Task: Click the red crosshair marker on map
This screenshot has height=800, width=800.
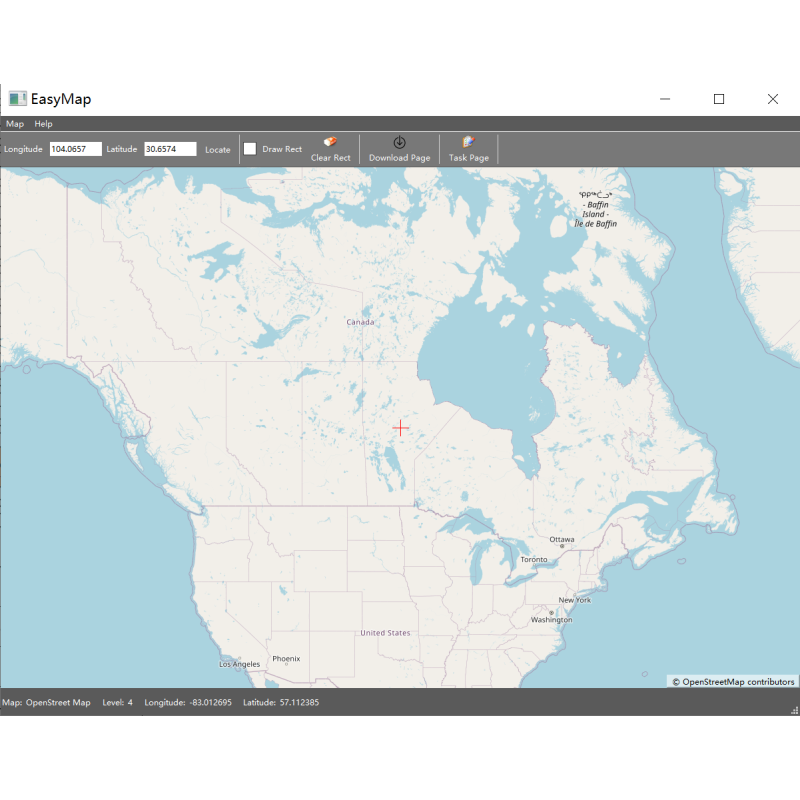Action: (400, 427)
